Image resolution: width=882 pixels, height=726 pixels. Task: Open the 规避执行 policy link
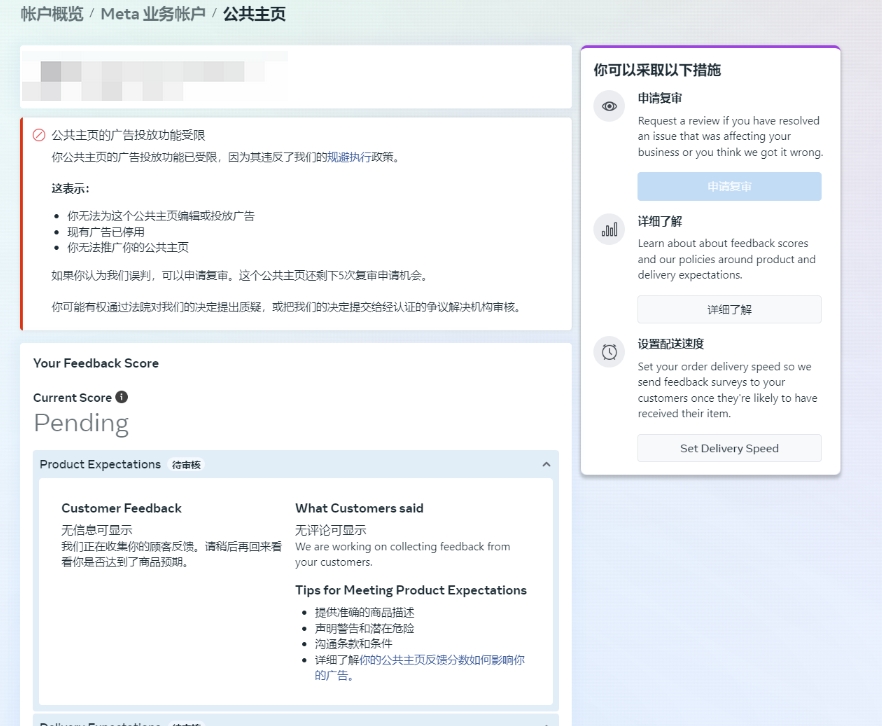pyautogui.click(x=349, y=157)
